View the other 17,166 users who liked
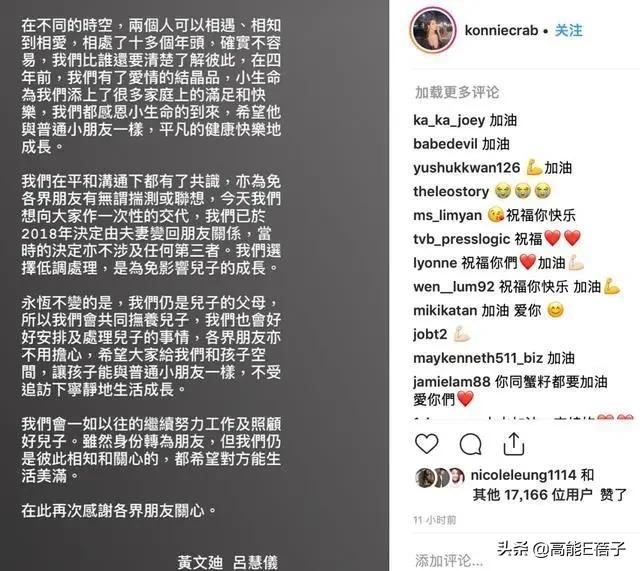 click(x=532, y=495)
